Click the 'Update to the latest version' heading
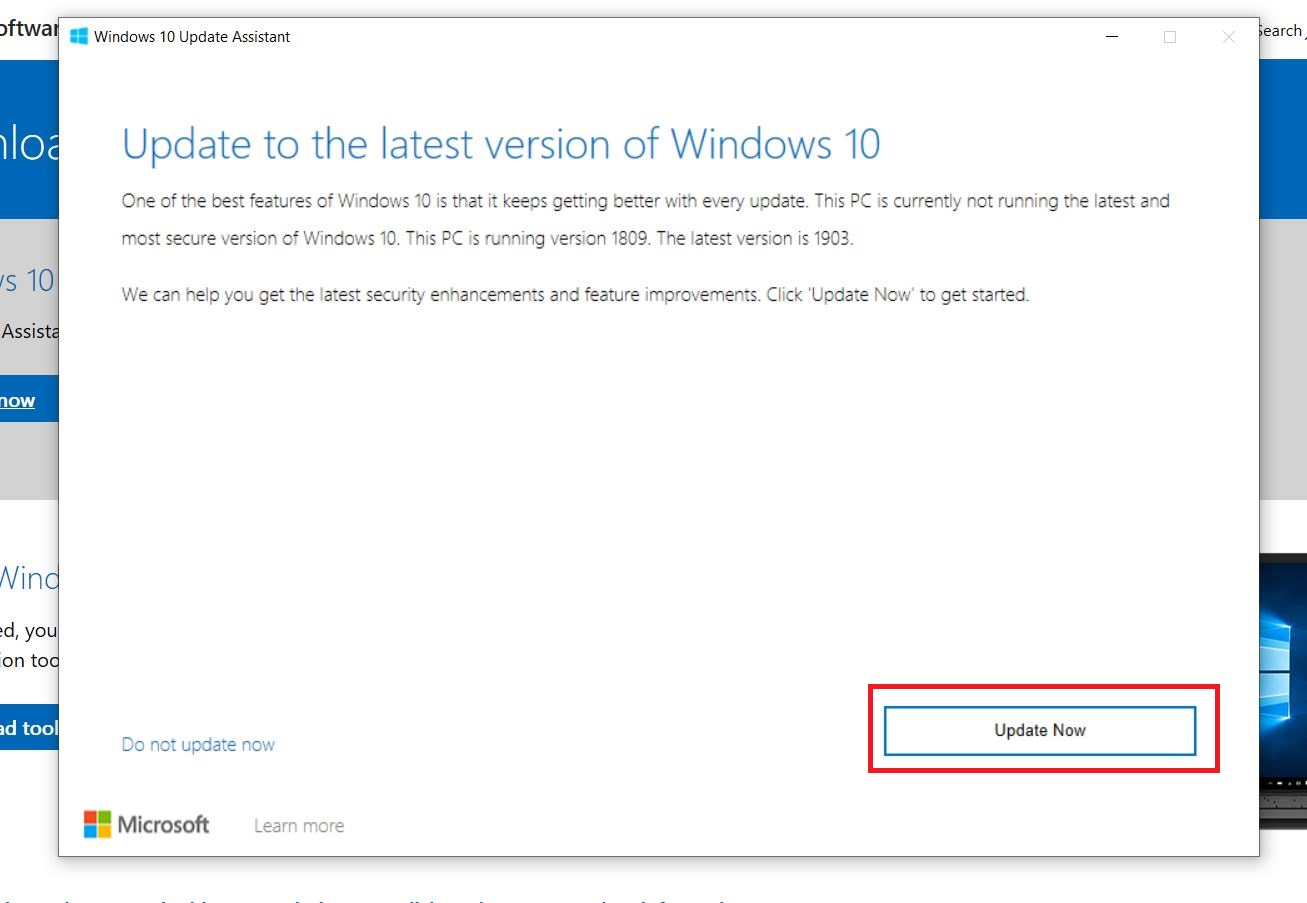Screen dimensions: 1307x903 point(501,144)
